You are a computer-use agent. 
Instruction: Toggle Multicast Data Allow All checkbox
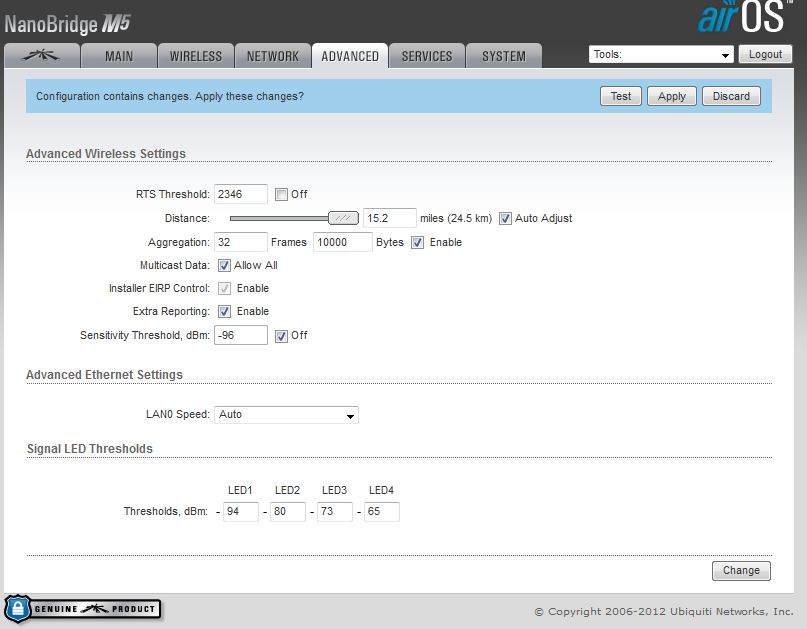224,266
